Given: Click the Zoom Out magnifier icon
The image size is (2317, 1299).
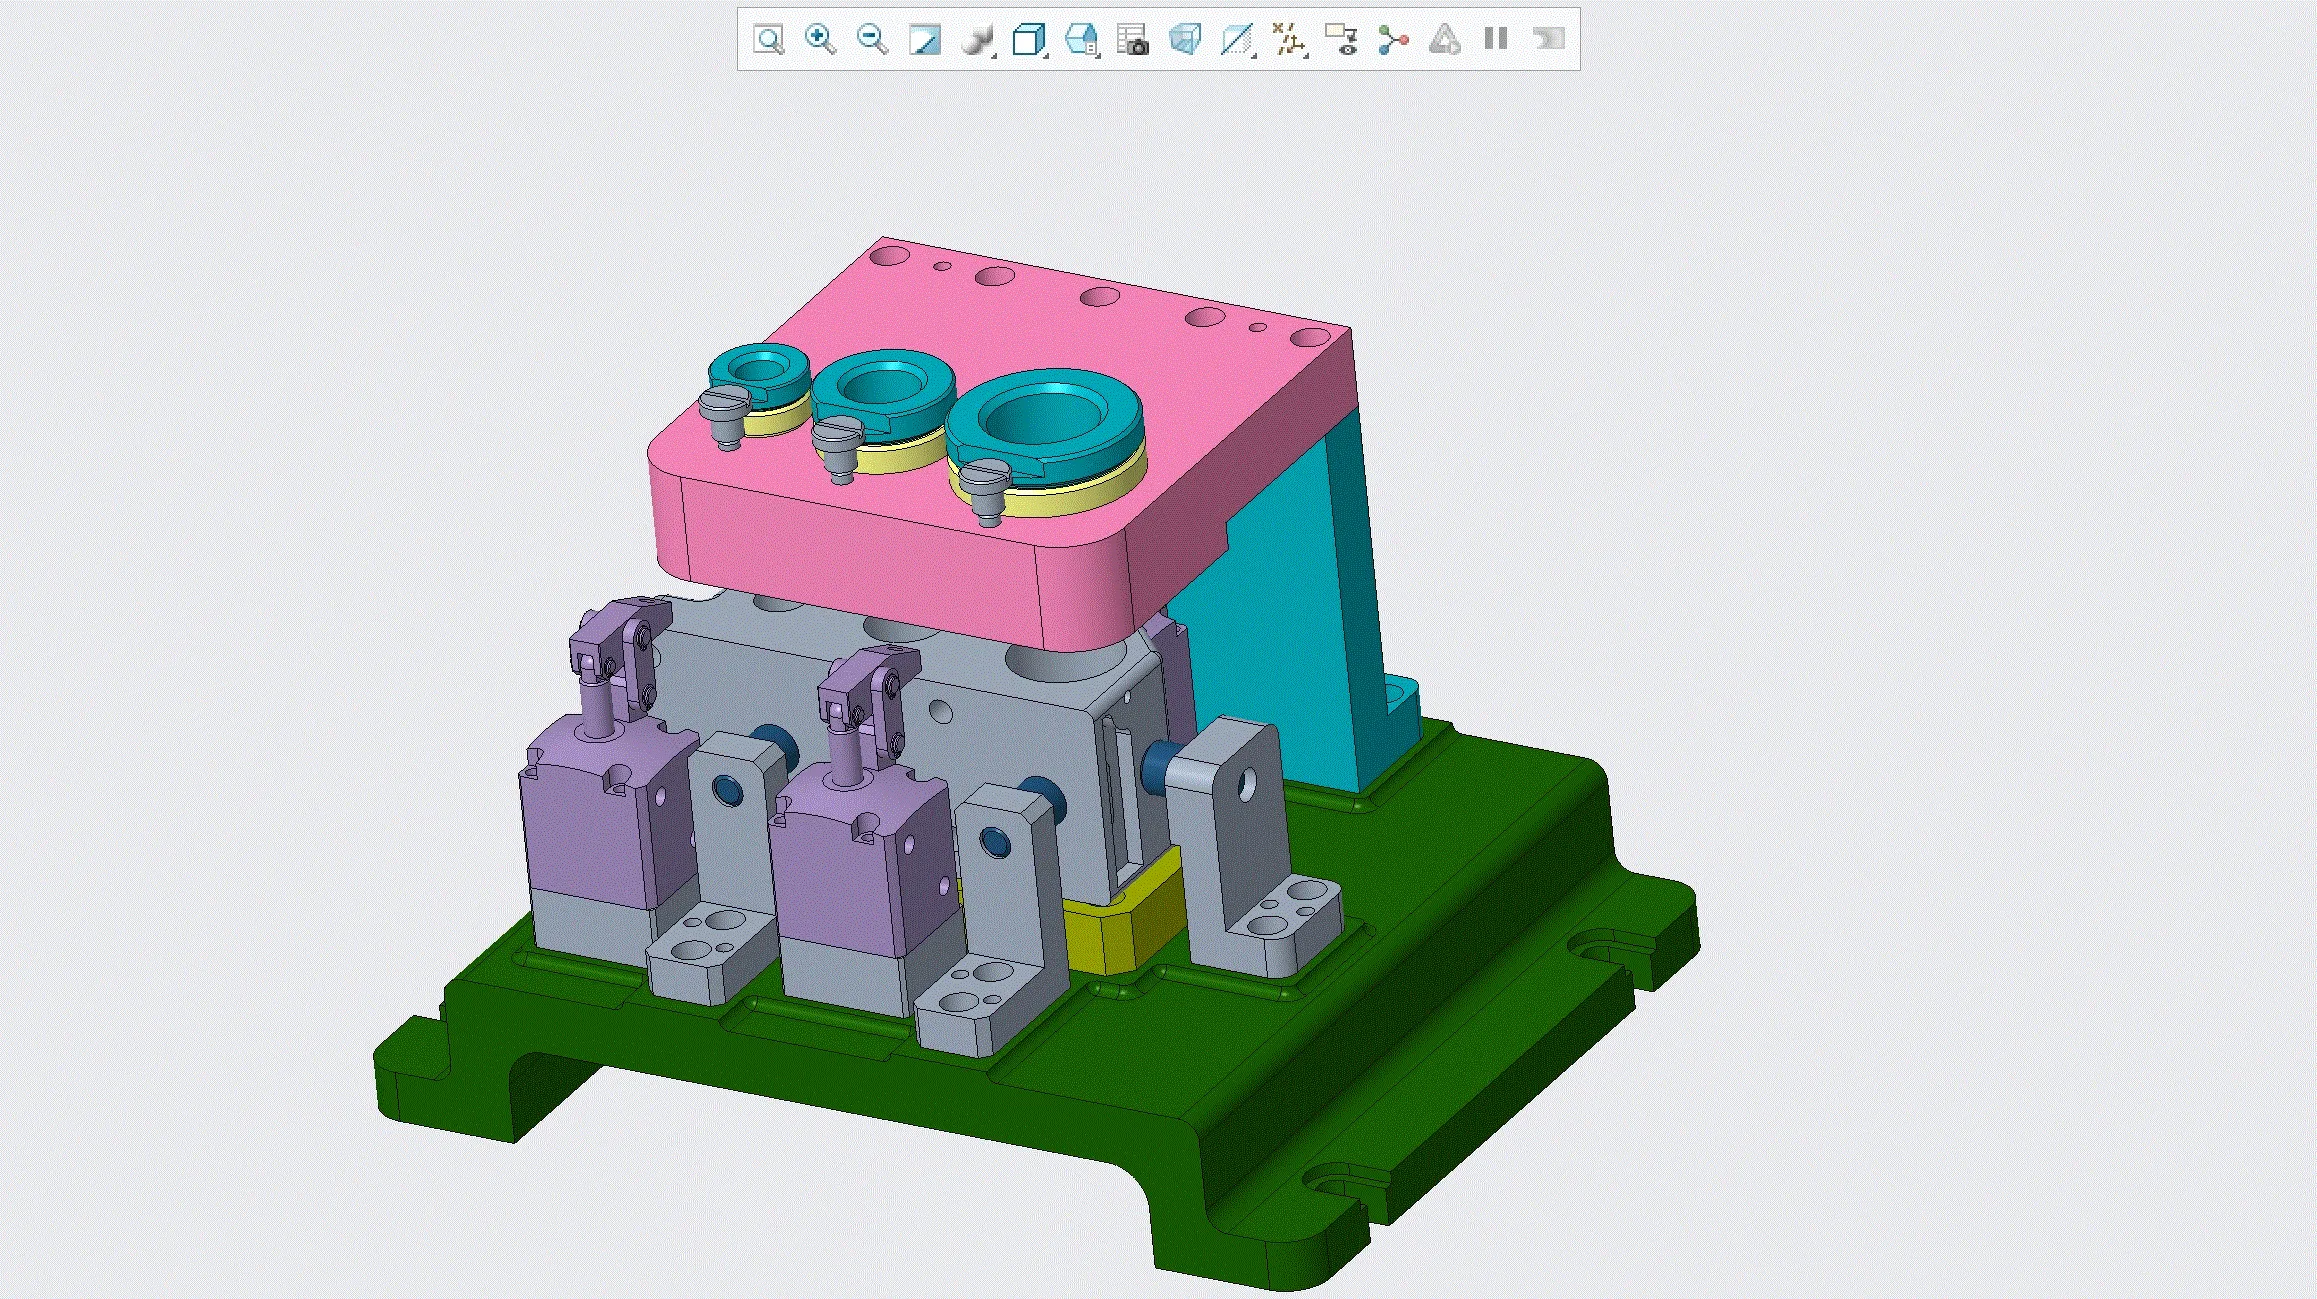Looking at the screenshot, I should click(x=871, y=40).
